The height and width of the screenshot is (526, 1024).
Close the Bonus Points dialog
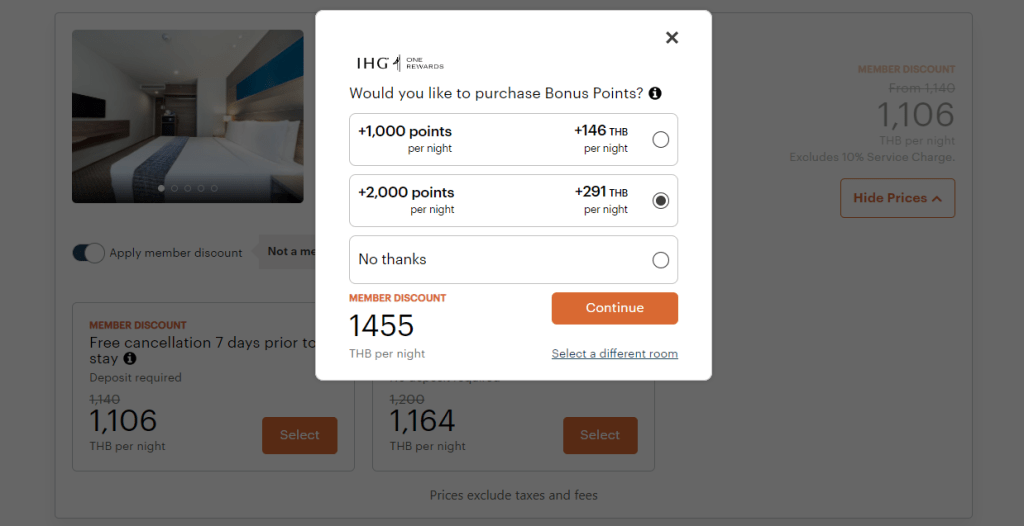tap(672, 38)
